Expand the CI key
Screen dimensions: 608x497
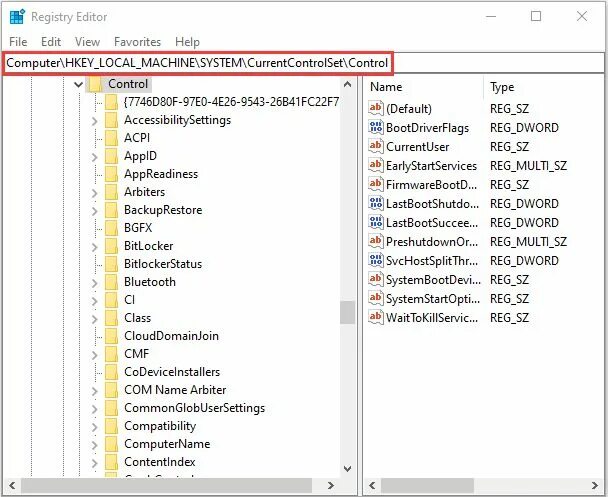[95, 301]
